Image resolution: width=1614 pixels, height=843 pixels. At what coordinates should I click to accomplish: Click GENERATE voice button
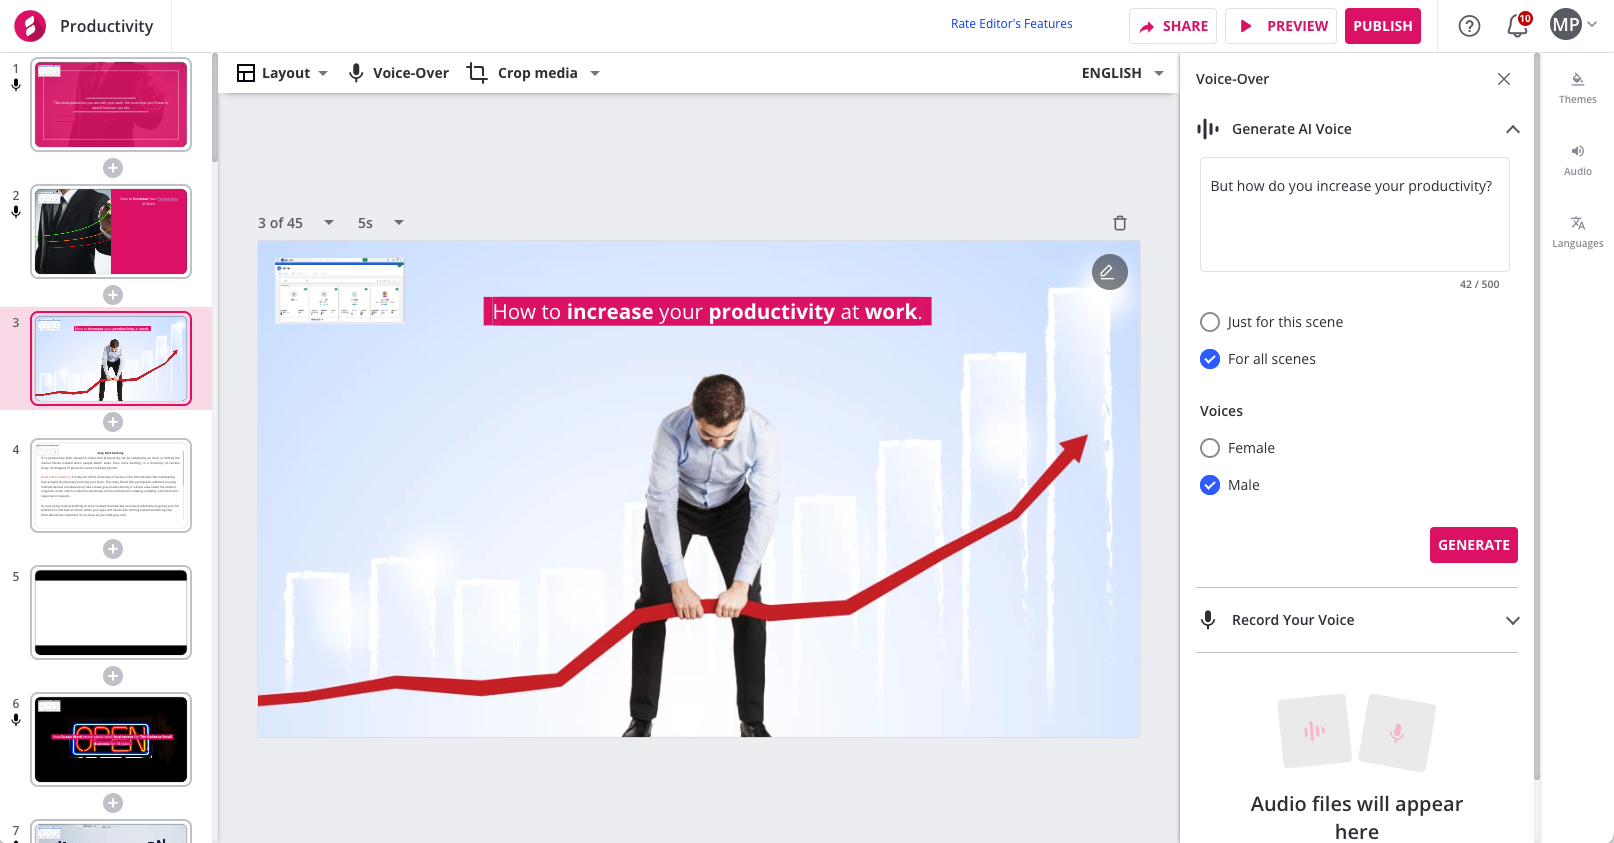coord(1474,545)
